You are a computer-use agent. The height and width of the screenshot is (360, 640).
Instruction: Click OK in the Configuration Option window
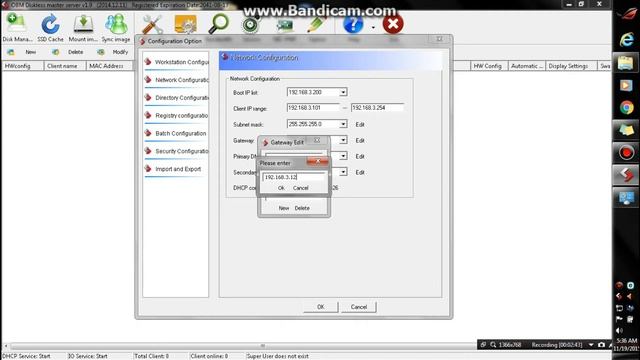[321, 307]
